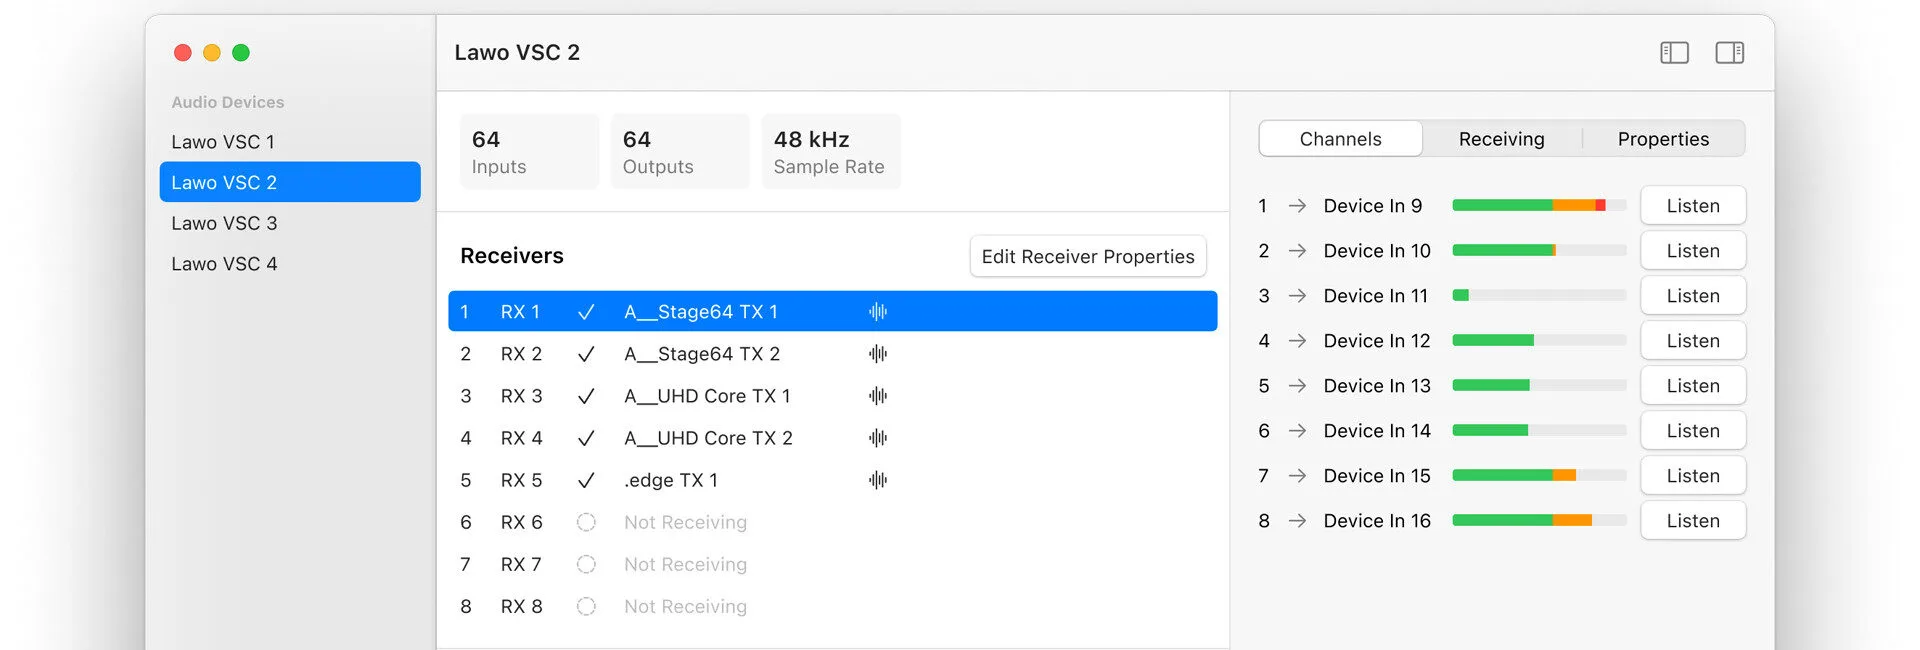Image resolution: width=1920 pixels, height=650 pixels.
Task: Select the Channels tab
Action: (1340, 139)
